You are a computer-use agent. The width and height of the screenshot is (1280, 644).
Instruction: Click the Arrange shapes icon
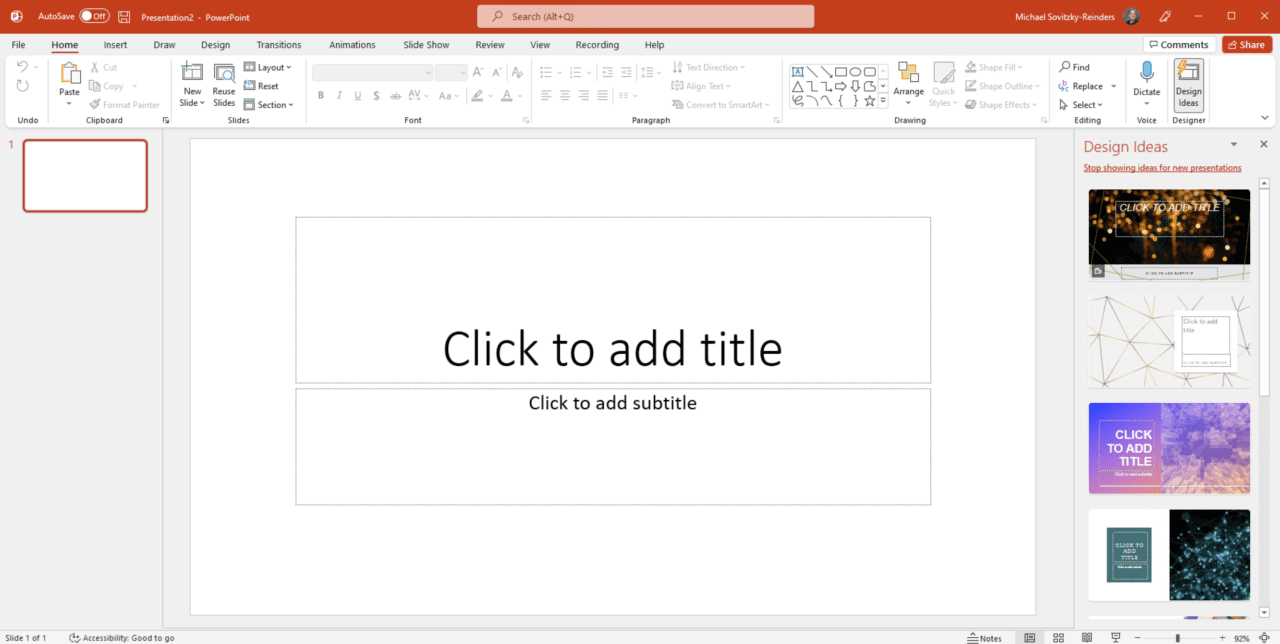click(x=908, y=74)
